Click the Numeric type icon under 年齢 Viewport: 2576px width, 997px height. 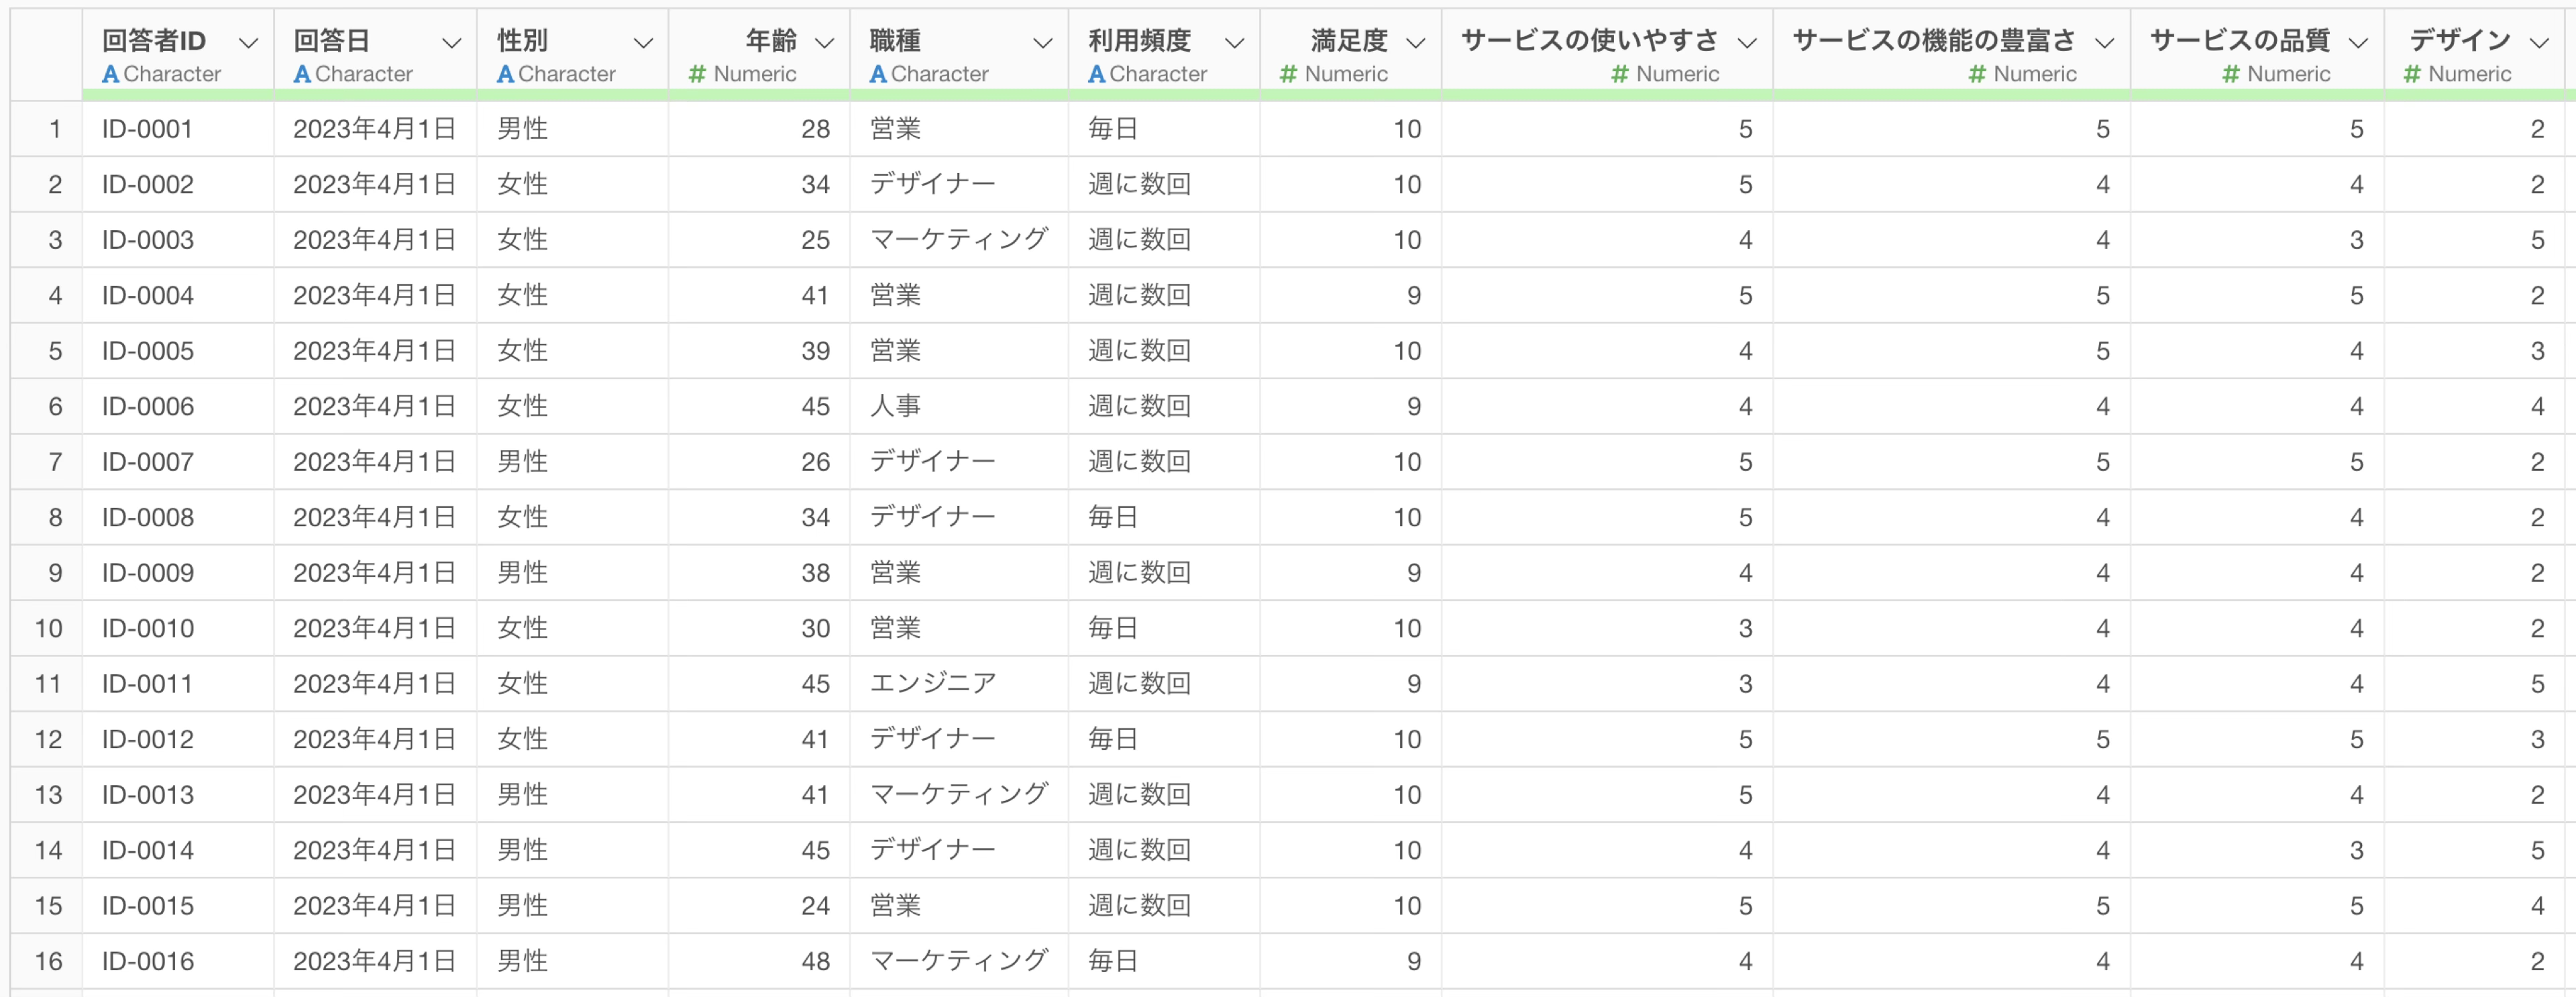[697, 74]
